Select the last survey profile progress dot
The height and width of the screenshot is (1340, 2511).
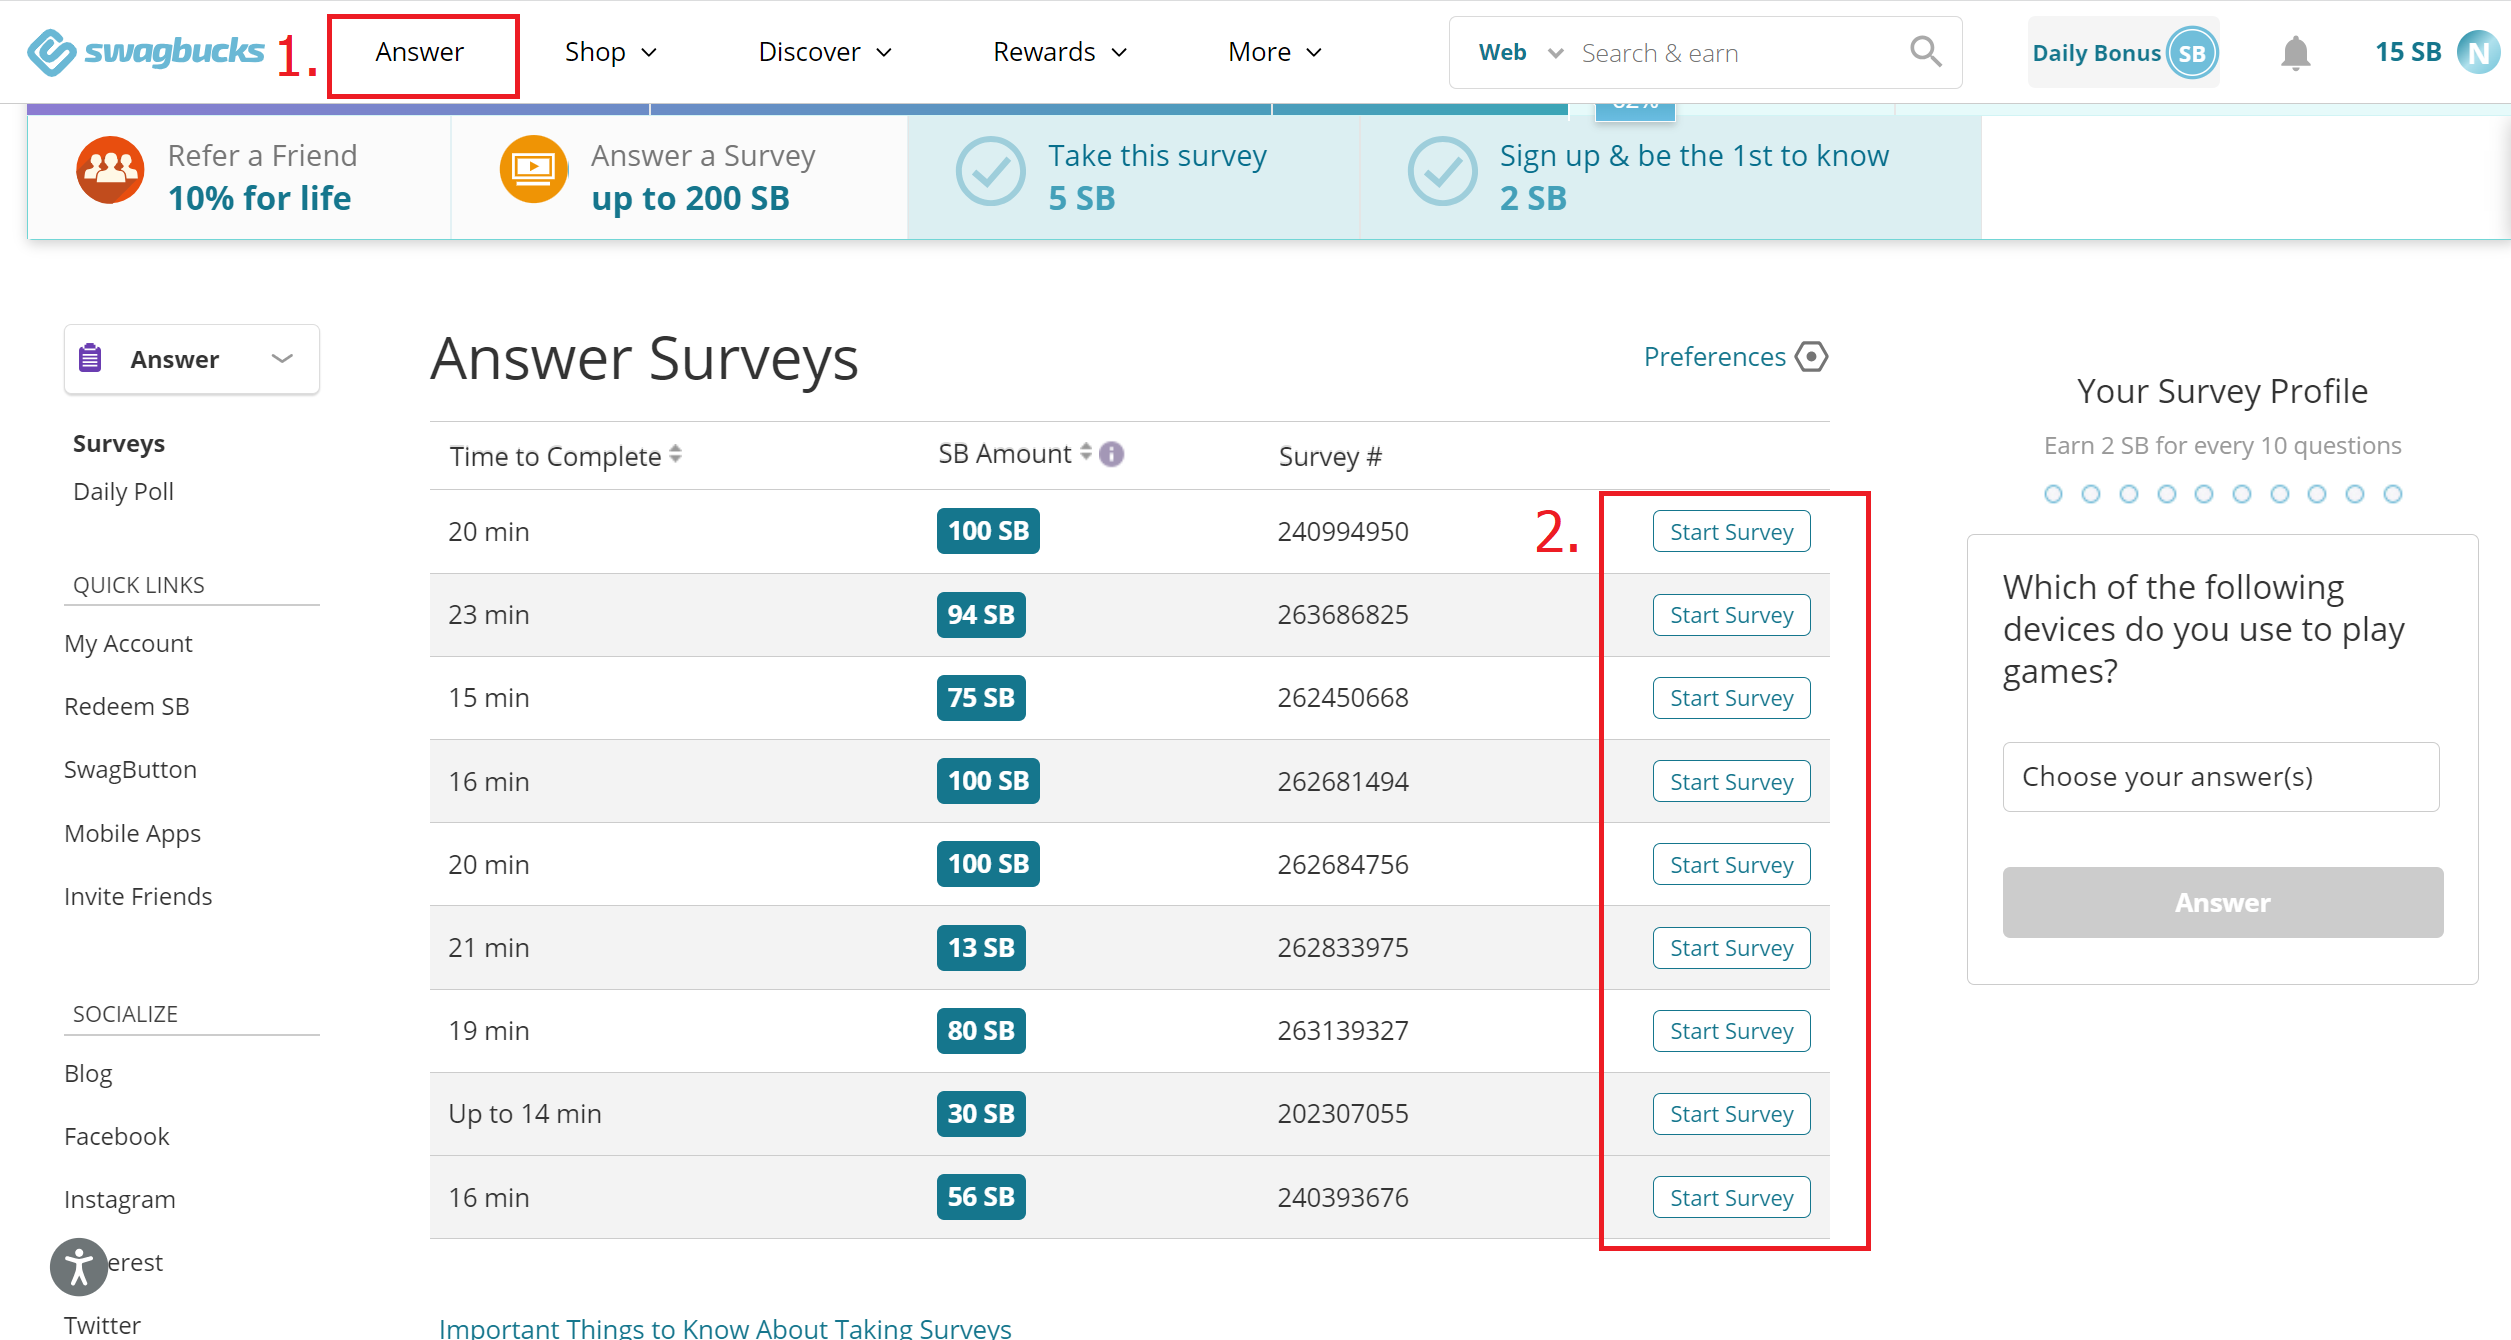(2392, 494)
